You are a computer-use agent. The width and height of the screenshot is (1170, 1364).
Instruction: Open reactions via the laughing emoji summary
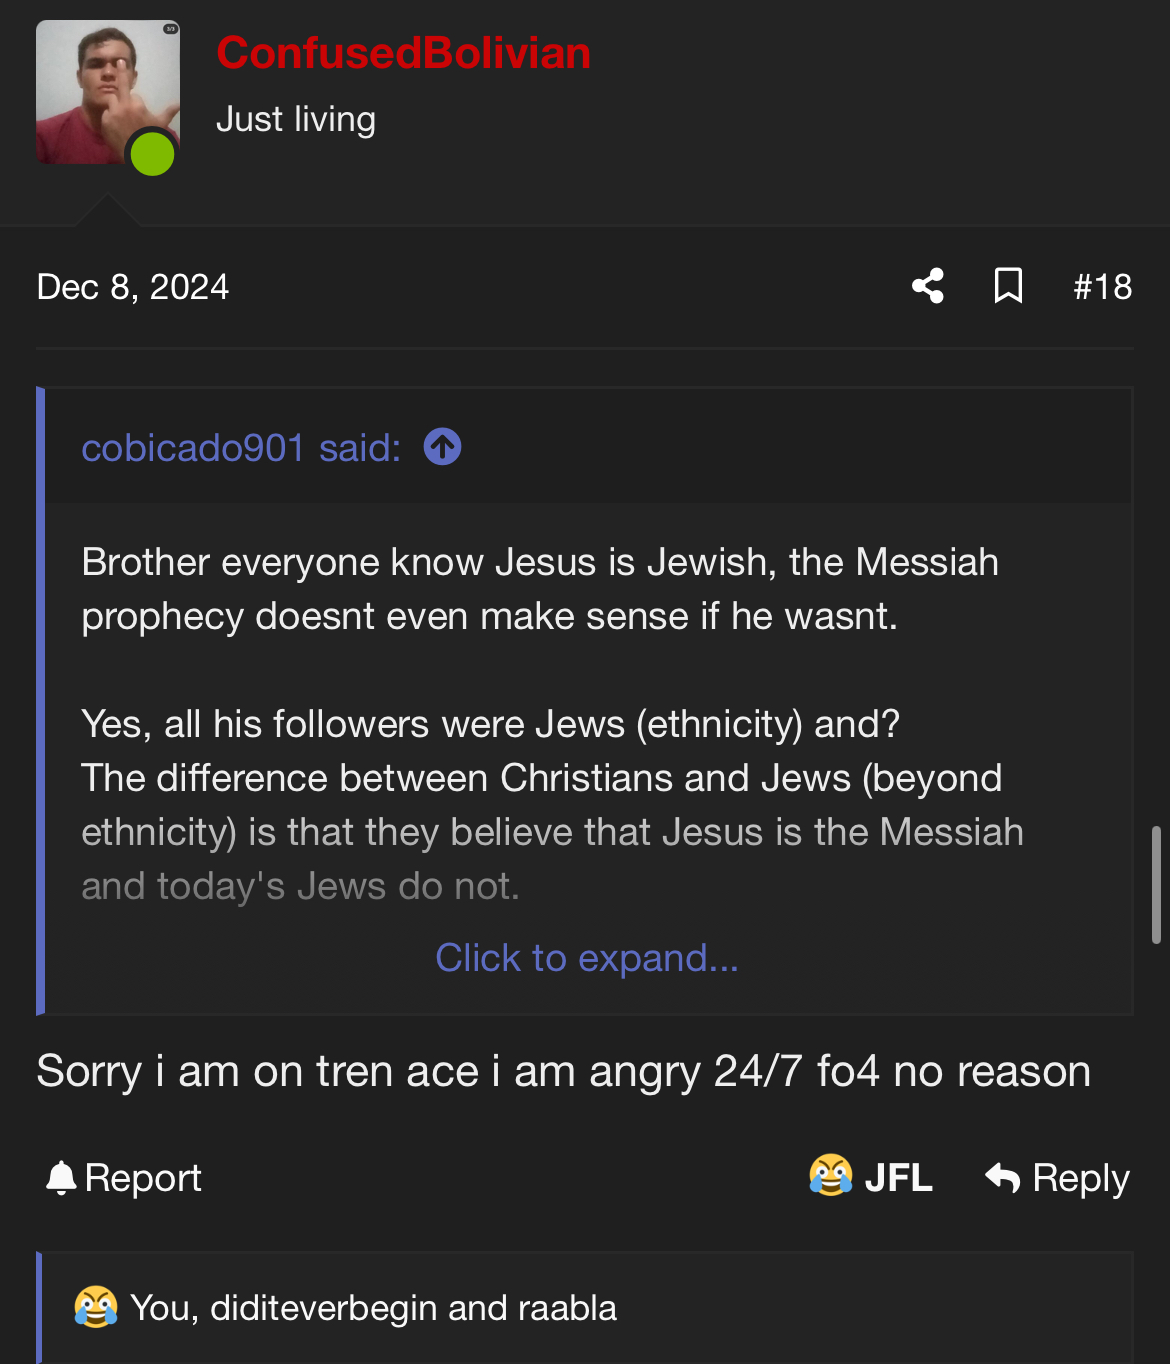(x=96, y=1307)
